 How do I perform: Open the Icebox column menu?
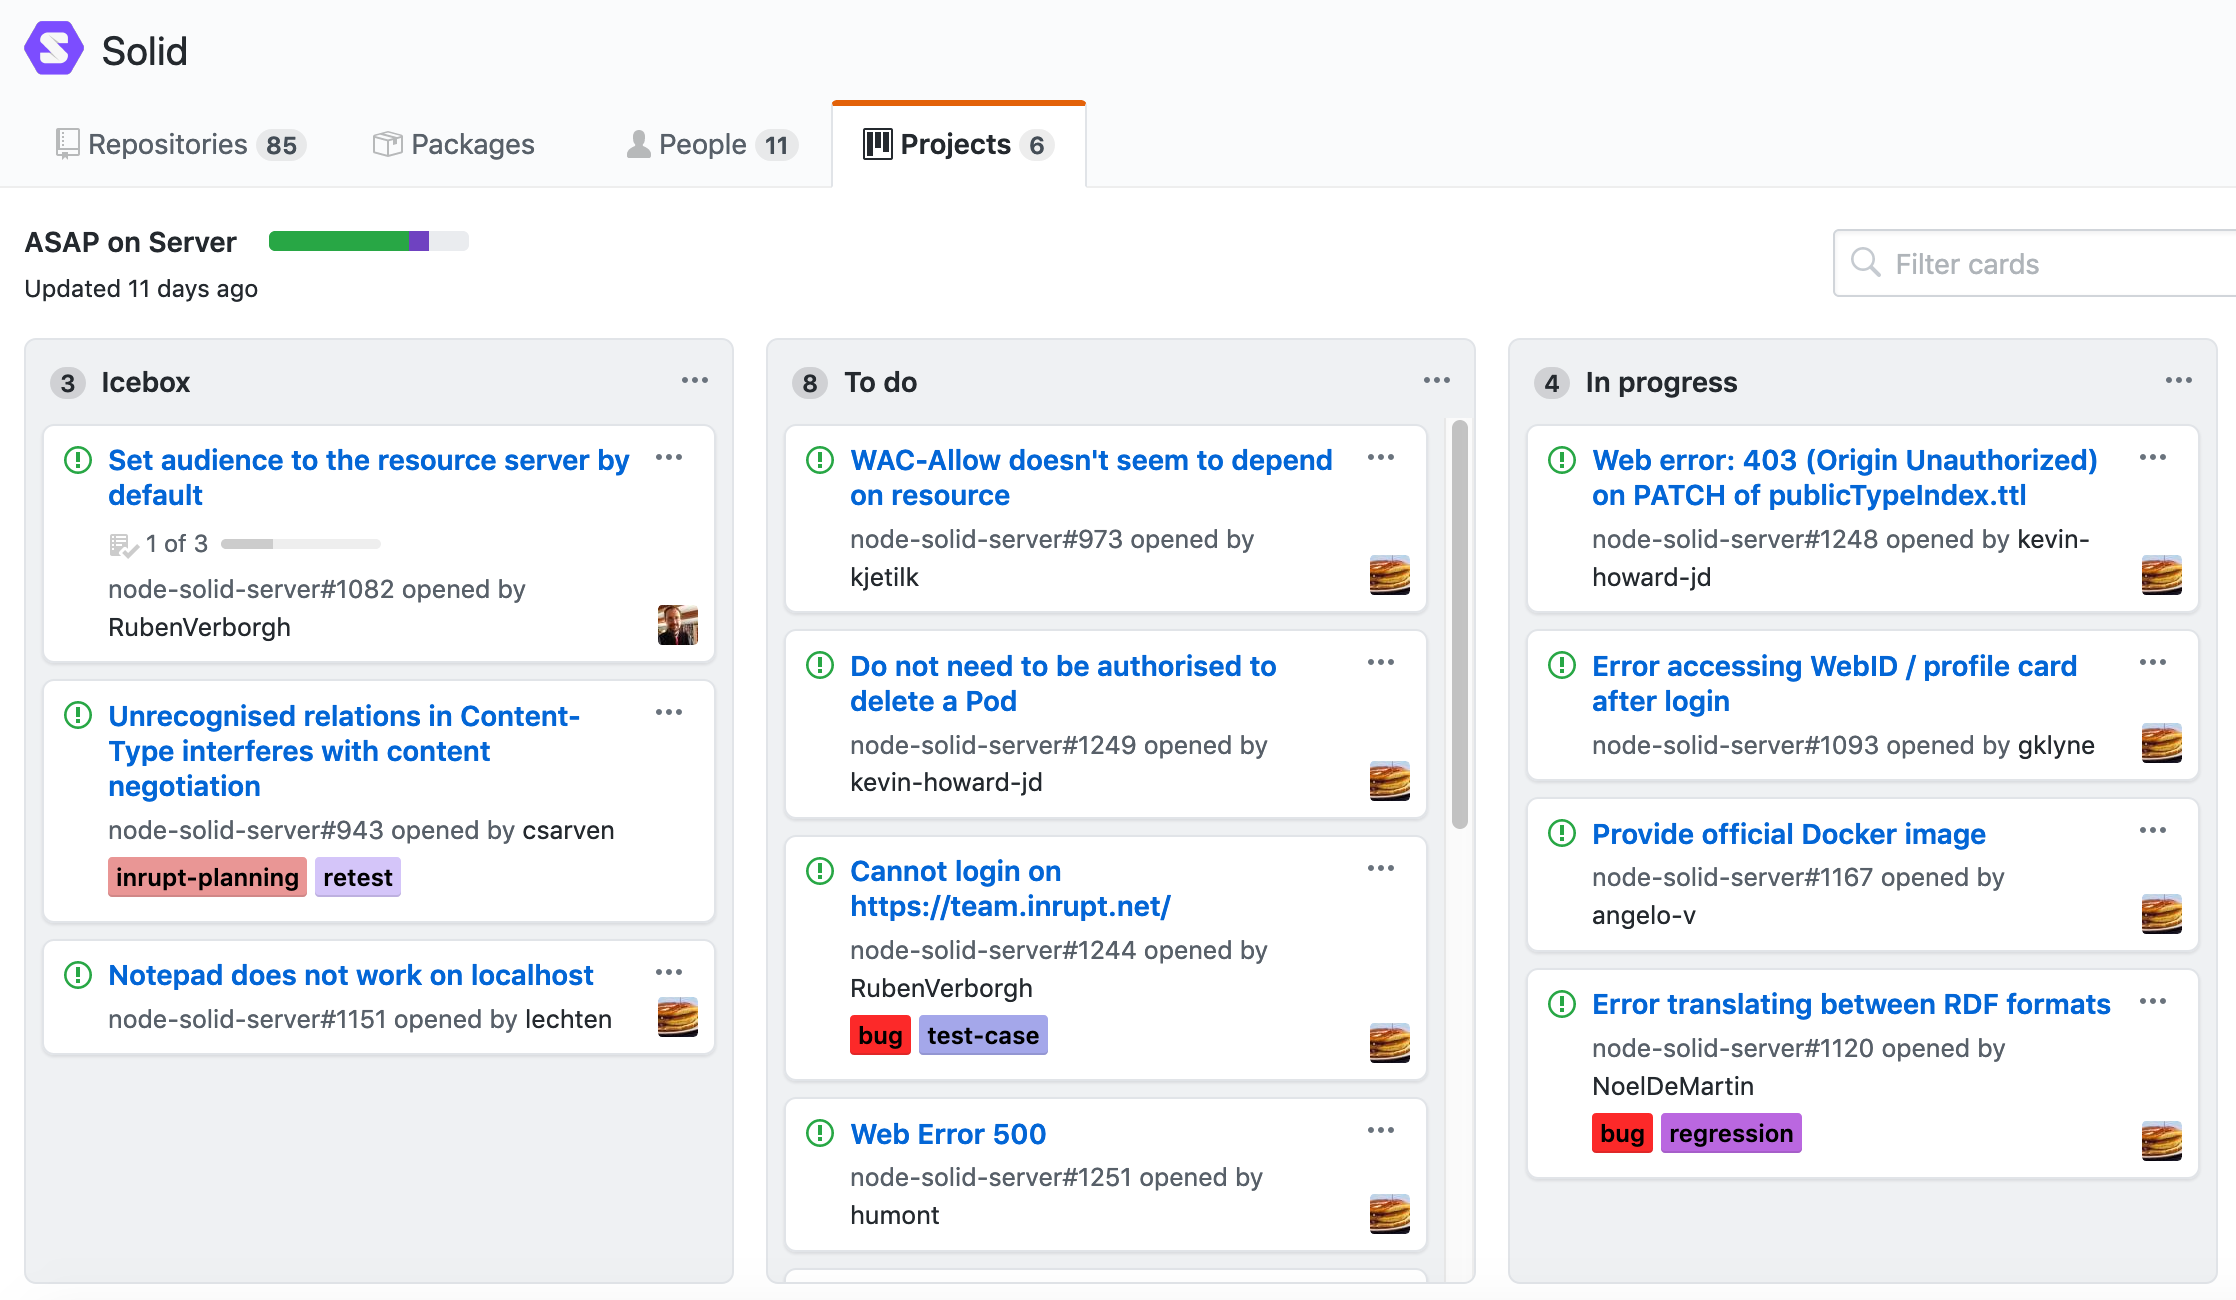(x=695, y=380)
